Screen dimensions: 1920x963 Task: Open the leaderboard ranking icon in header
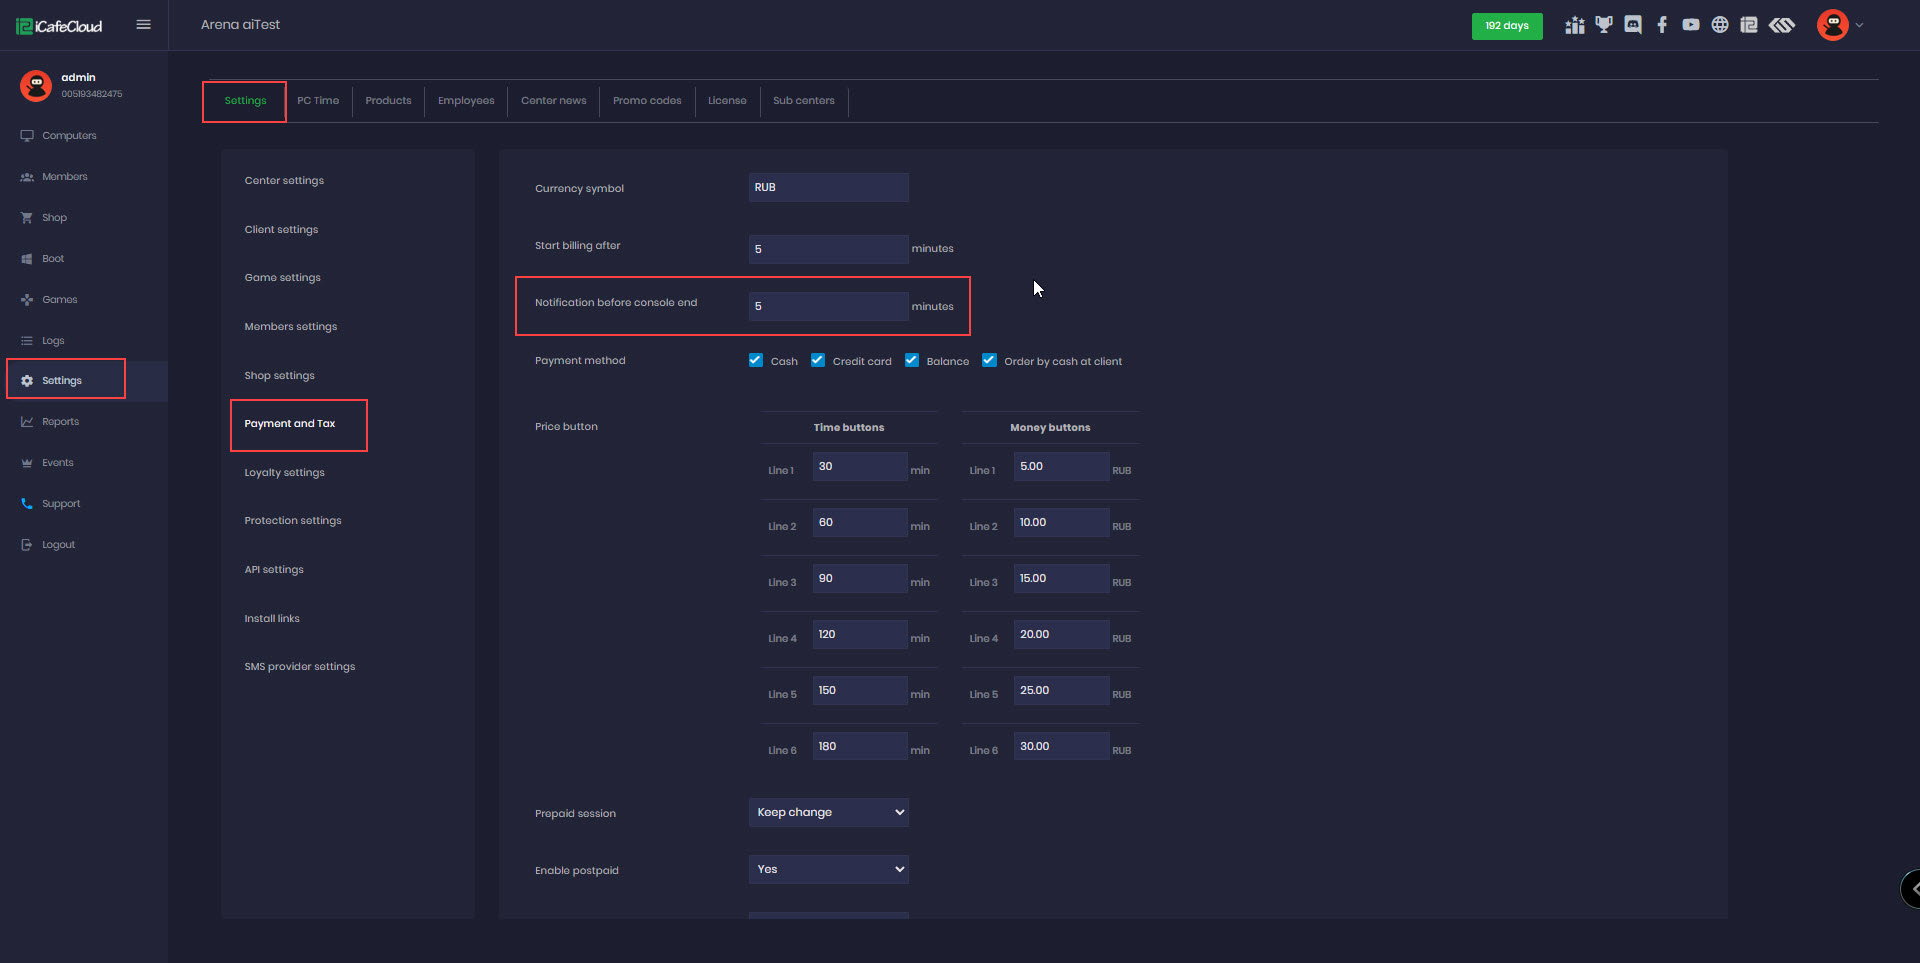click(x=1574, y=25)
